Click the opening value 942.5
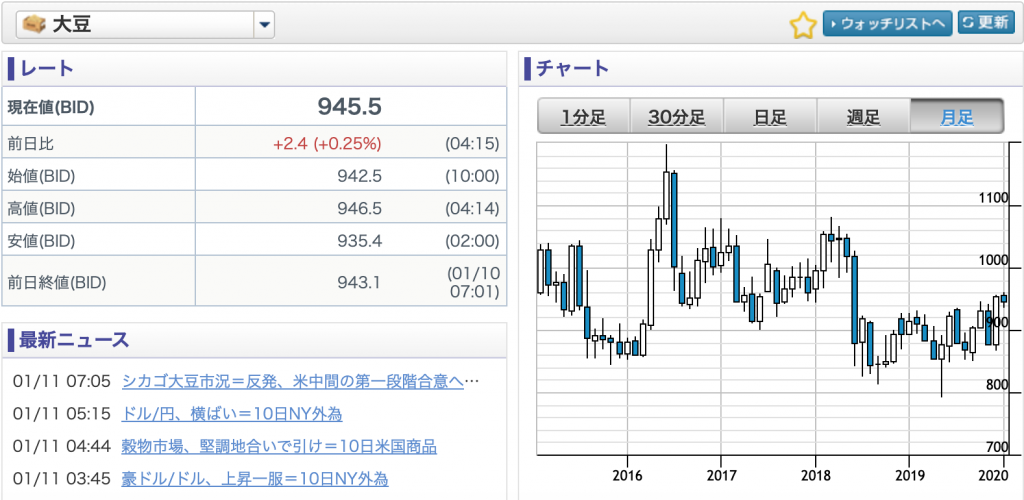1024x500 pixels. coord(360,176)
